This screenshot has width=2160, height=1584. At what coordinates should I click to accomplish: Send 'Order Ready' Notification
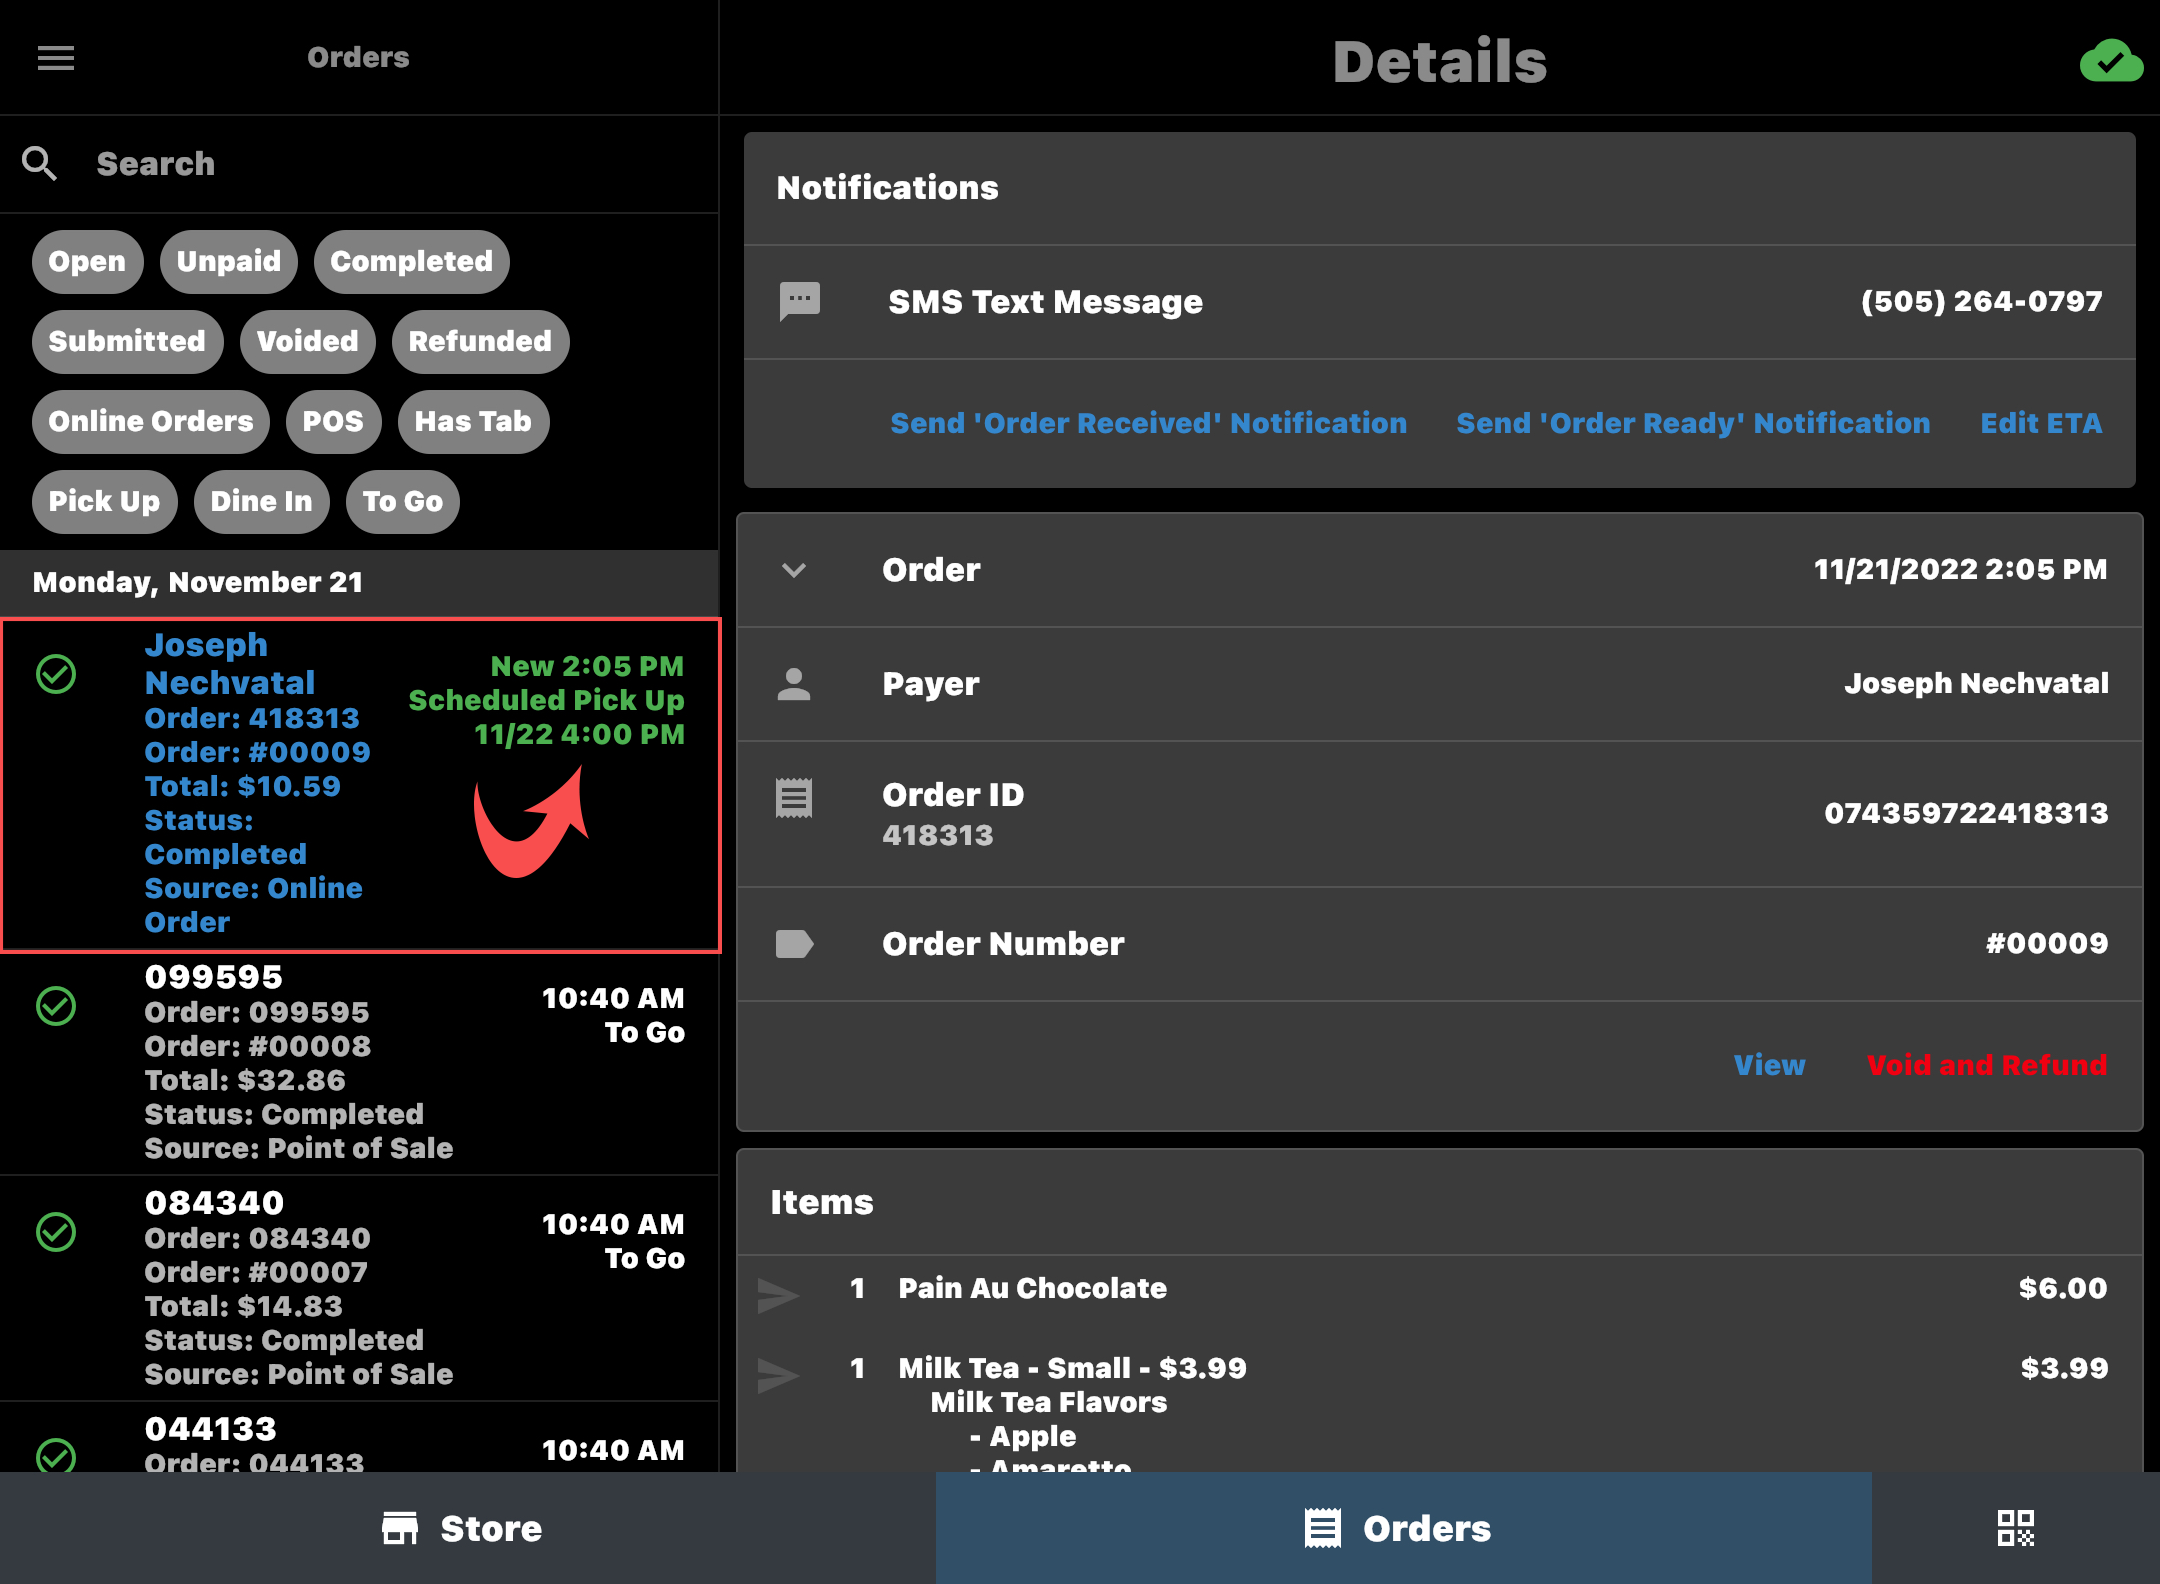click(1693, 423)
